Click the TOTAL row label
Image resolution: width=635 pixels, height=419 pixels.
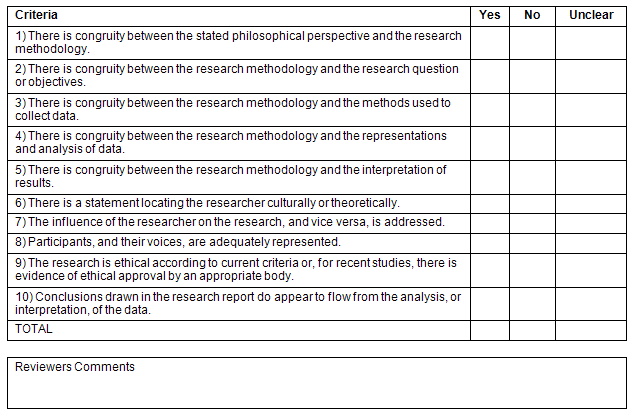pos(34,329)
